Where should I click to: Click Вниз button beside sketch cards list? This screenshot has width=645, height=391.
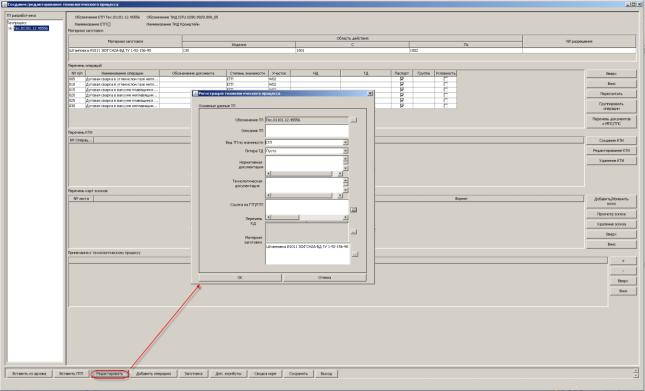click(611, 244)
